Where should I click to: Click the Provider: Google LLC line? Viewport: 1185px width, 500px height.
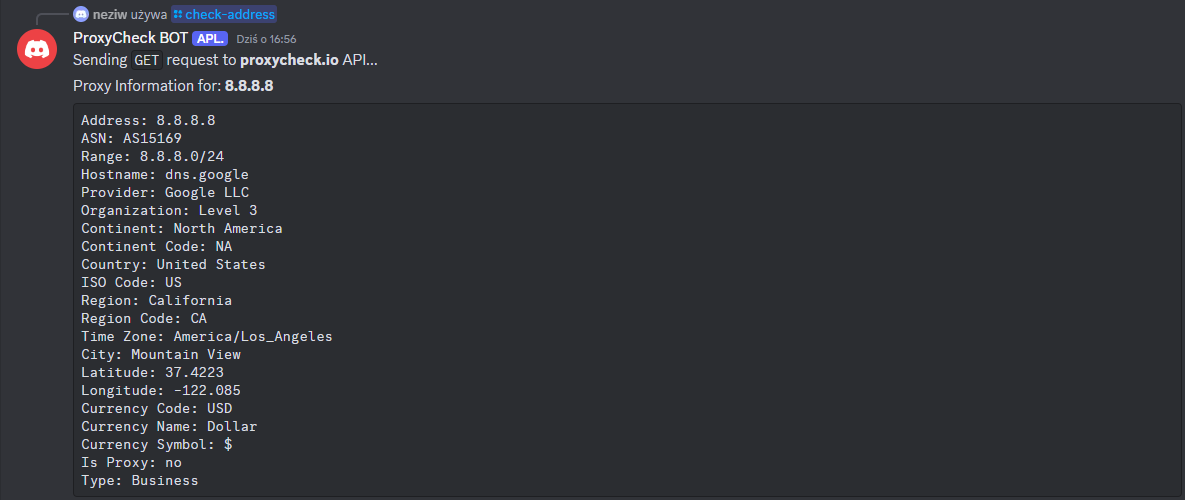coord(165,192)
